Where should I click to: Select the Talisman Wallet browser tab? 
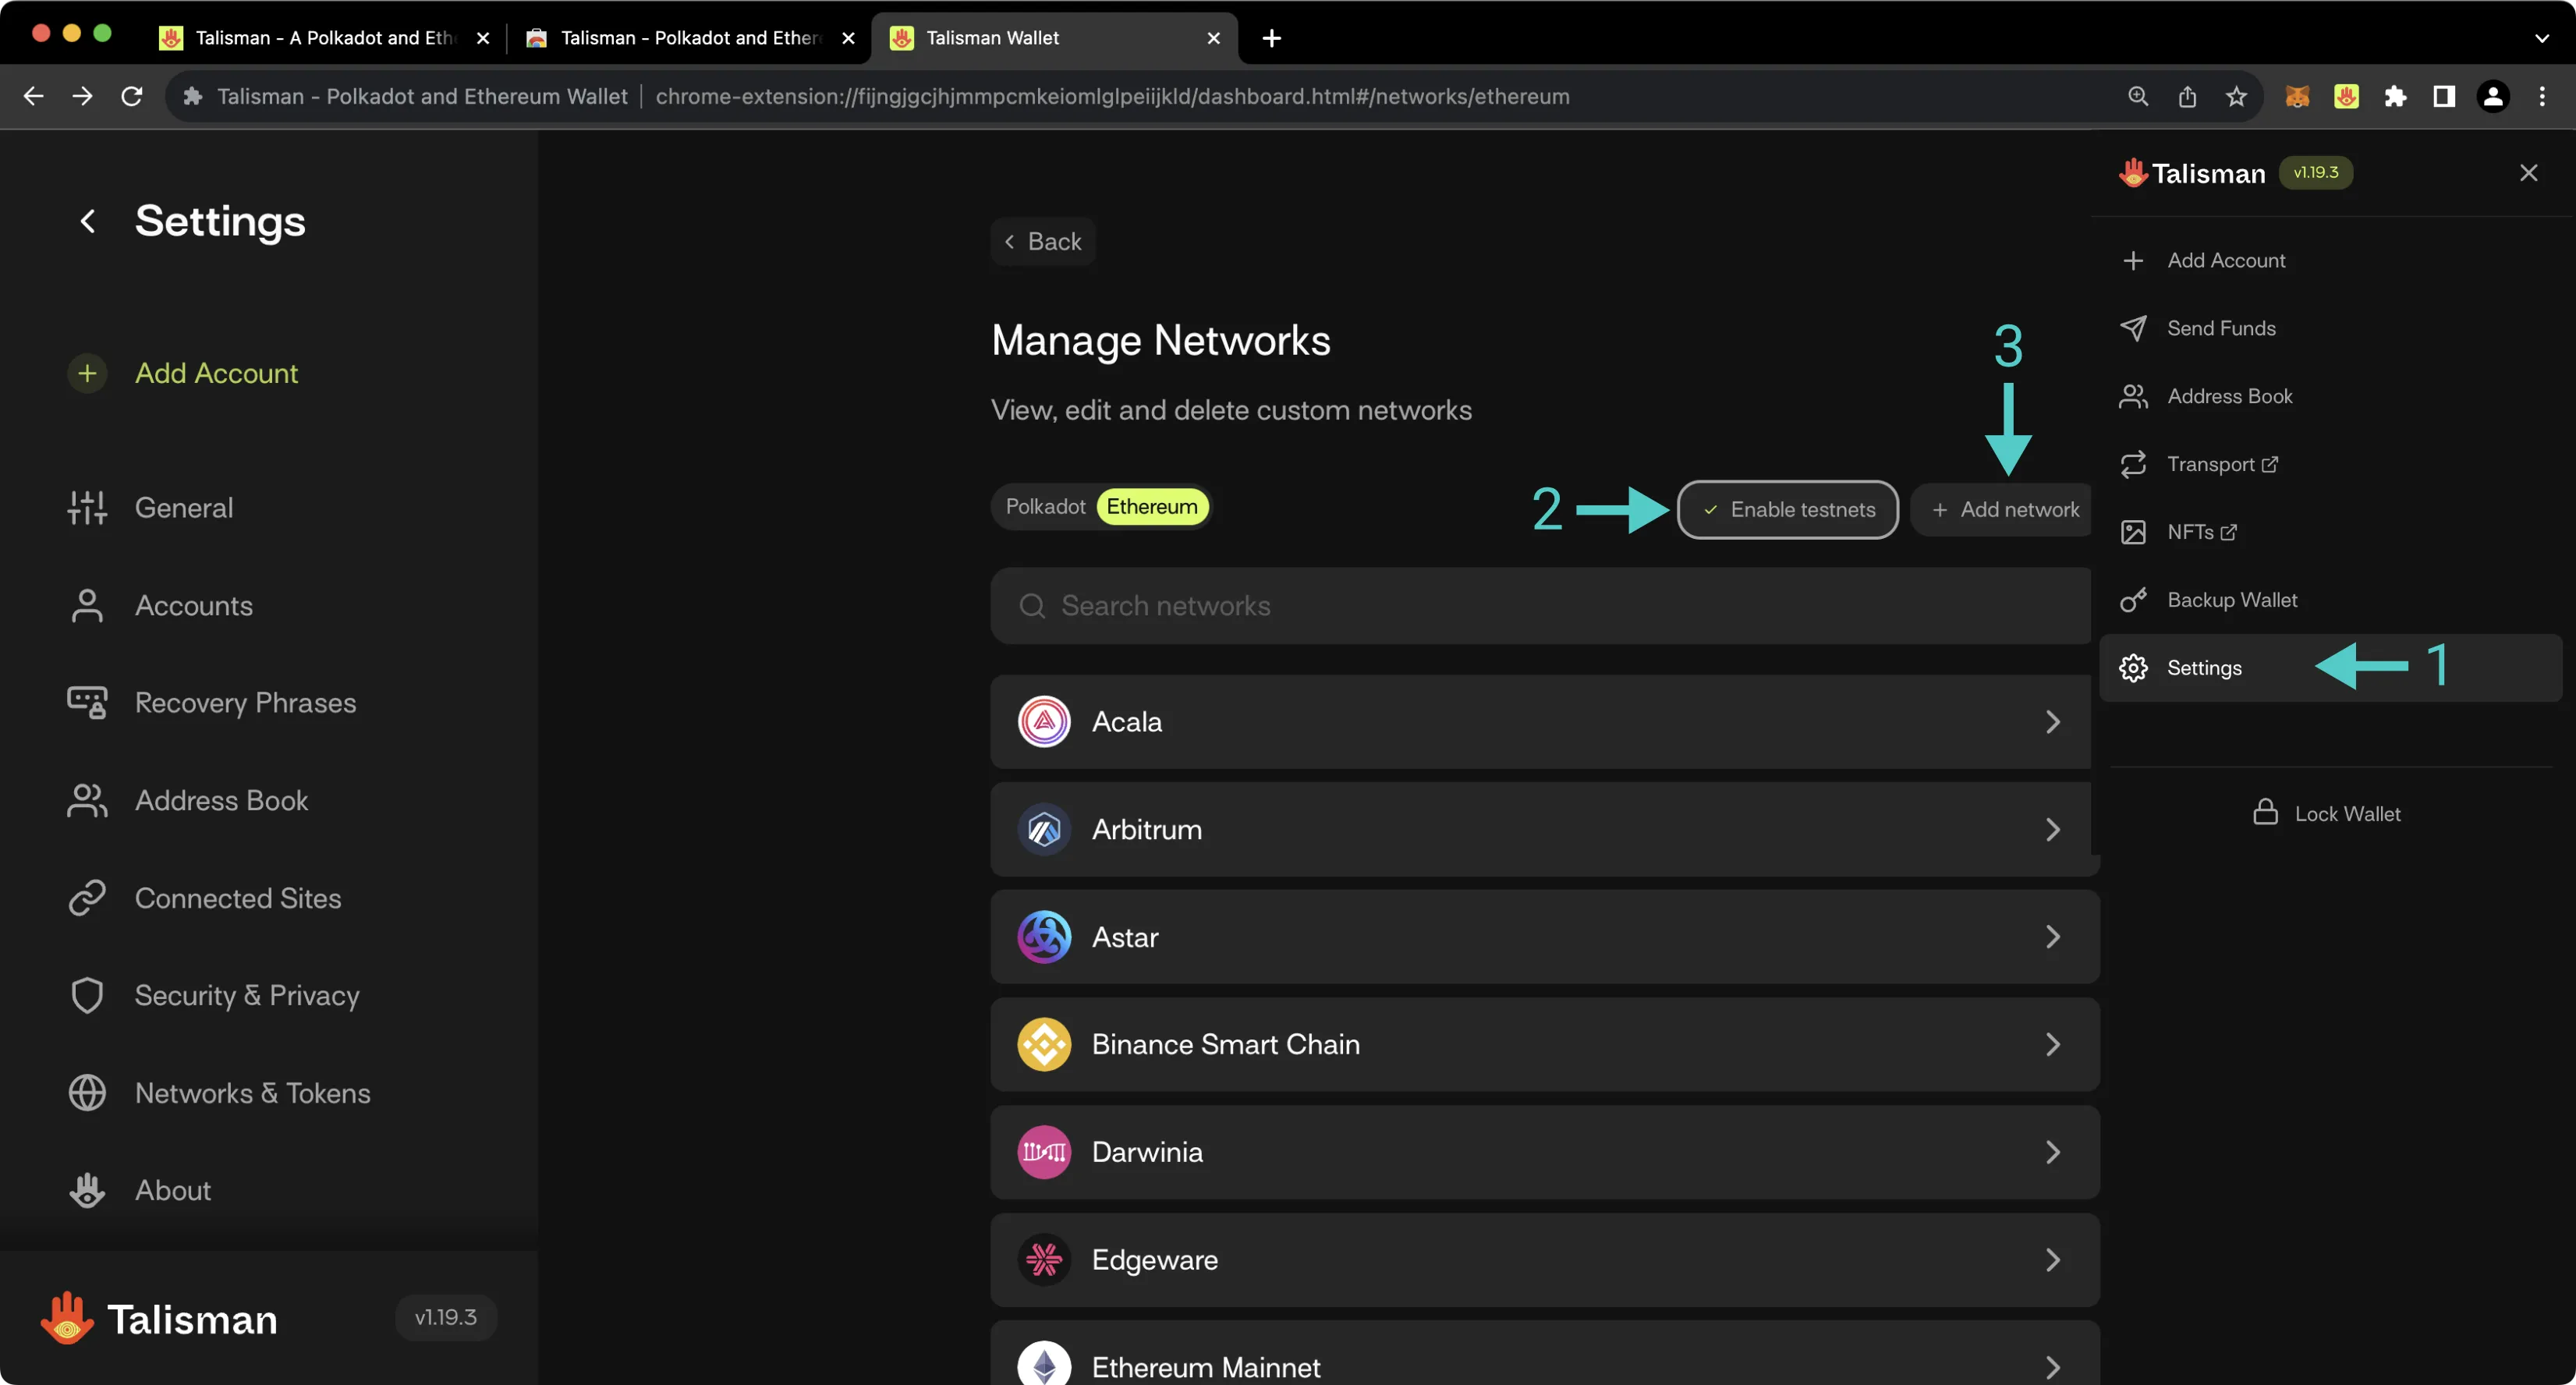(1054, 38)
